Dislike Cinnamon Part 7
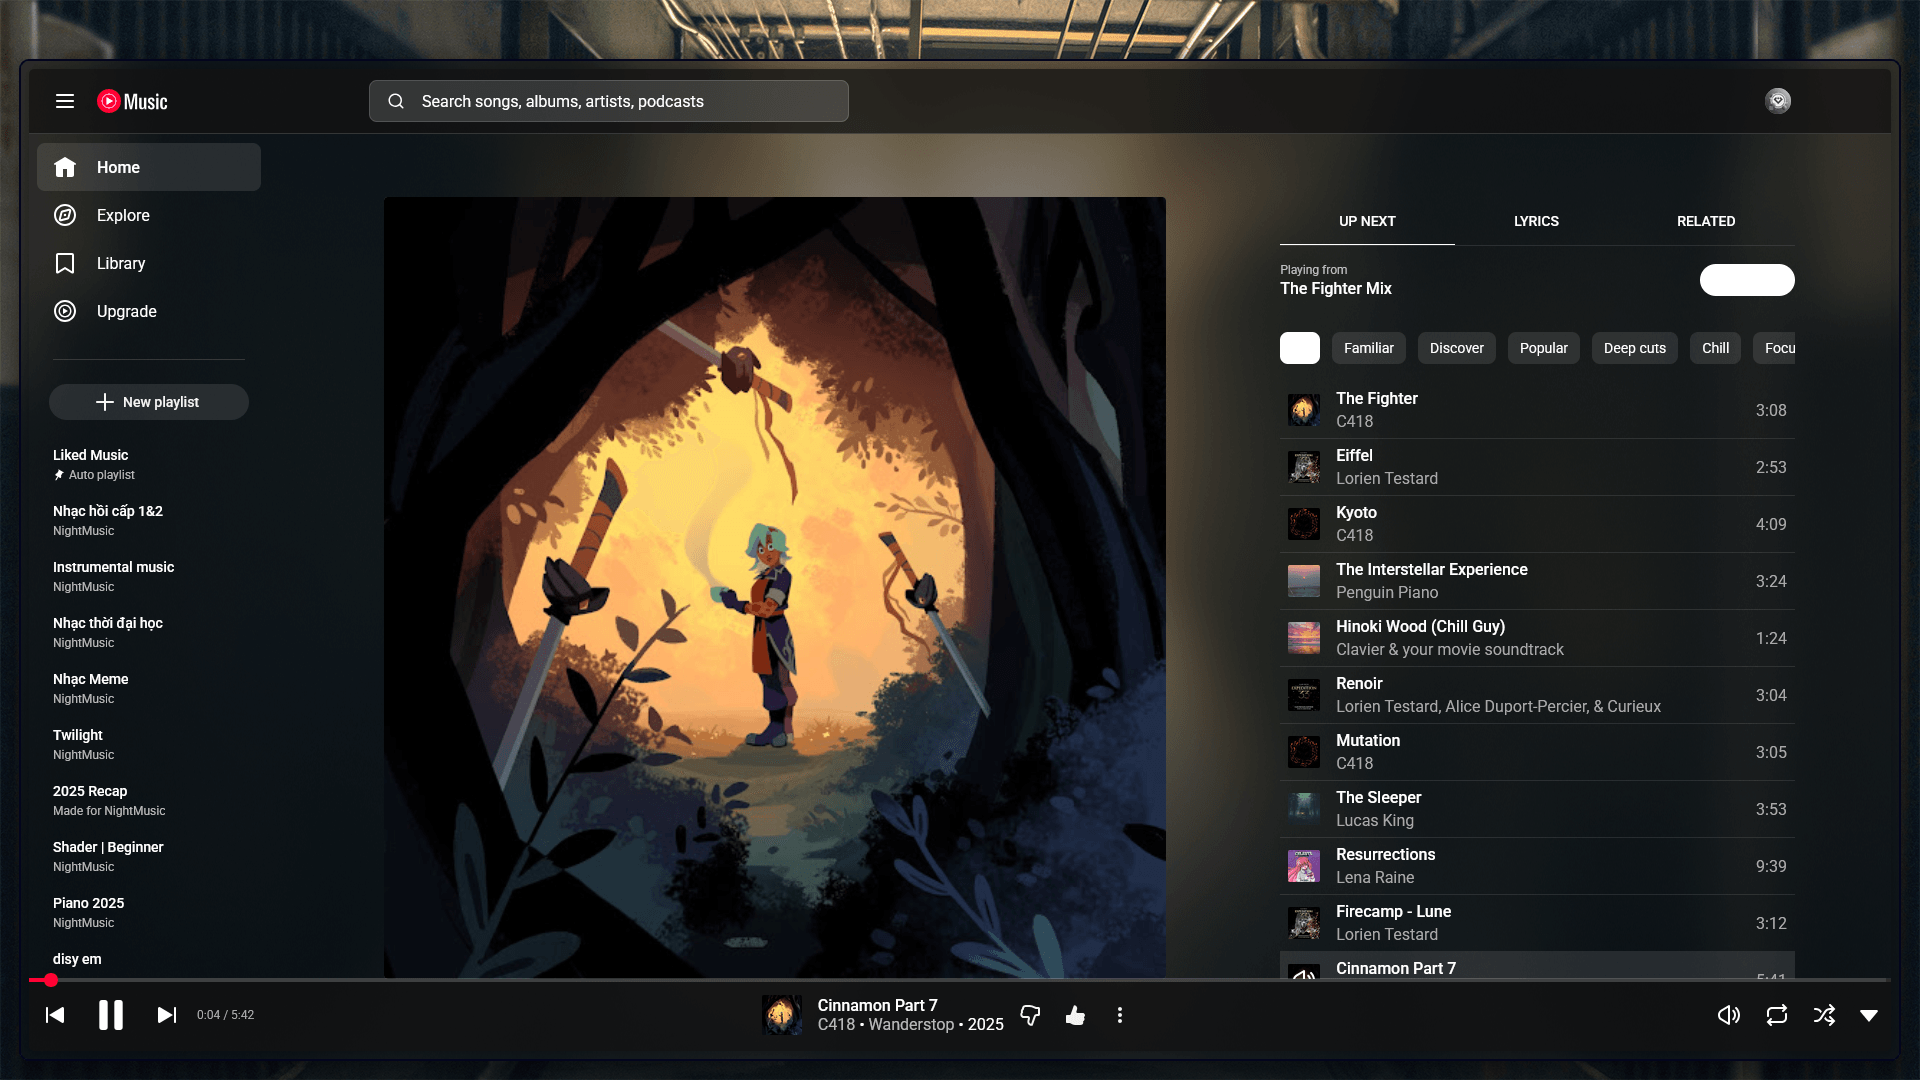This screenshot has width=1920, height=1080. click(x=1030, y=1015)
